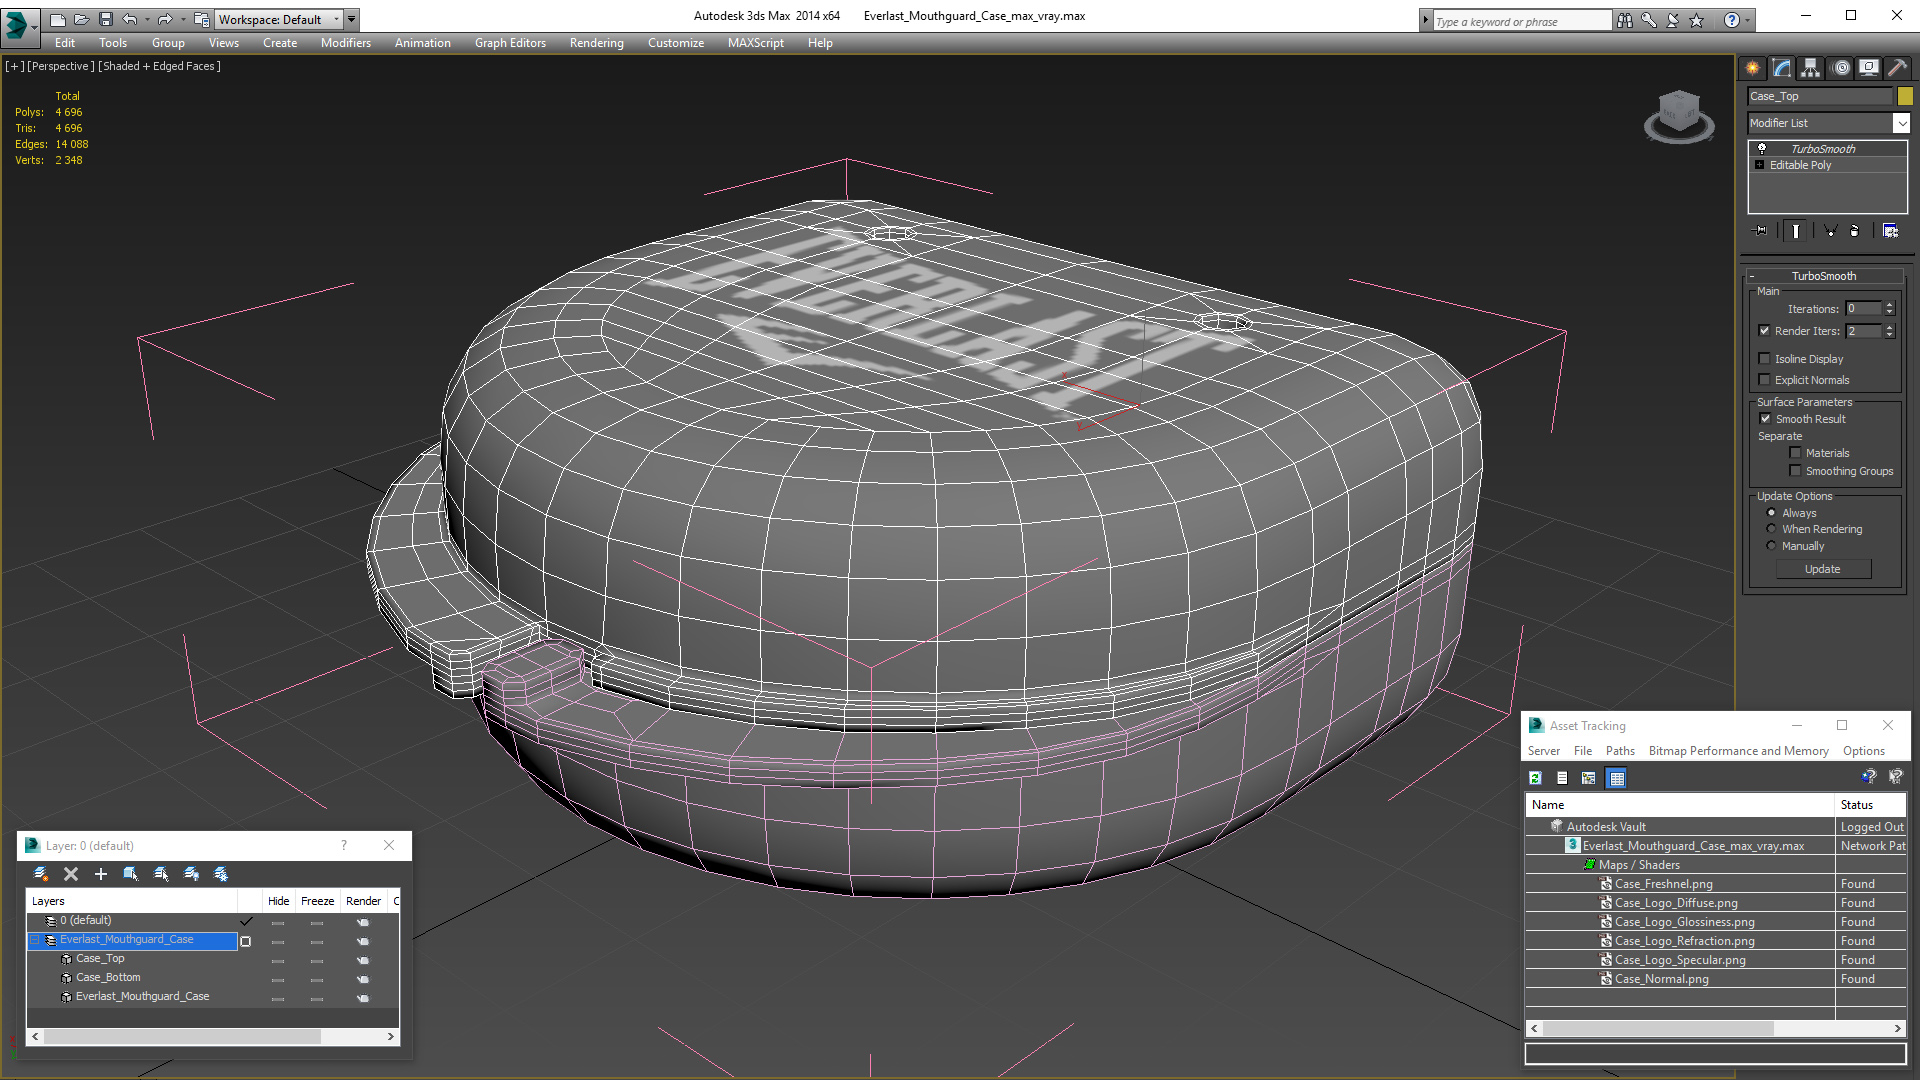
Task: Toggle Smooth Result checkbox
Action: coord(1764,419)
